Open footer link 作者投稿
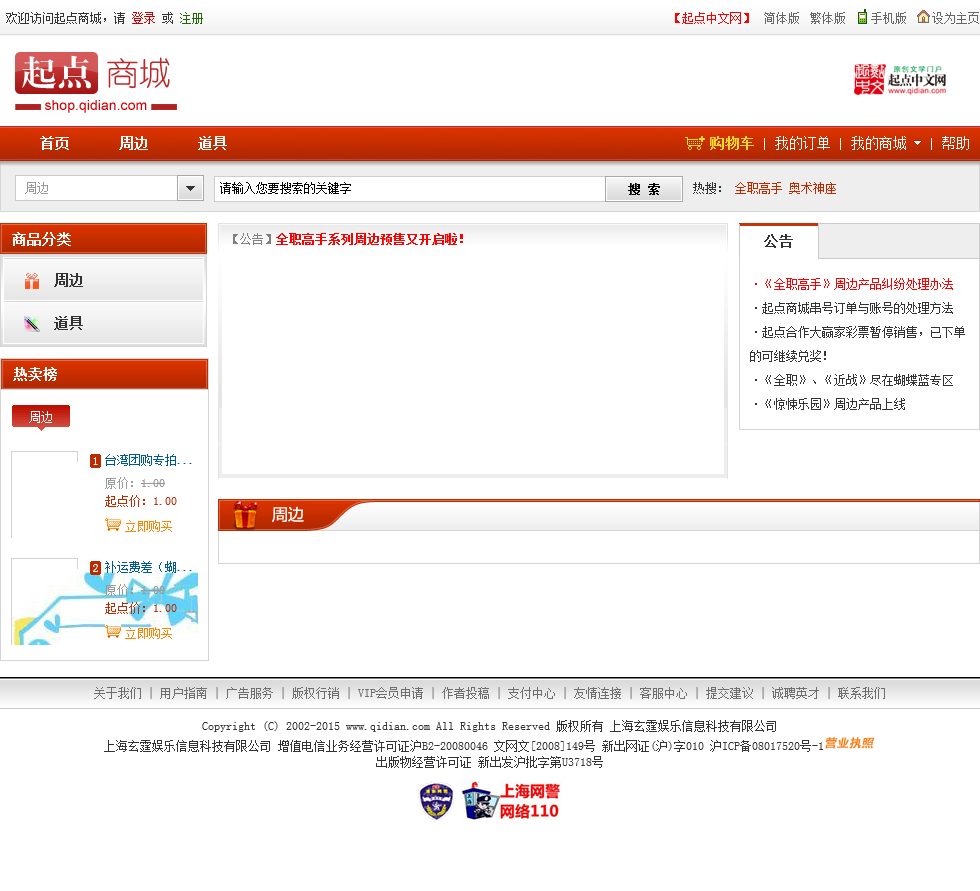This screenshot has height=891, width=980. [466, 693]
